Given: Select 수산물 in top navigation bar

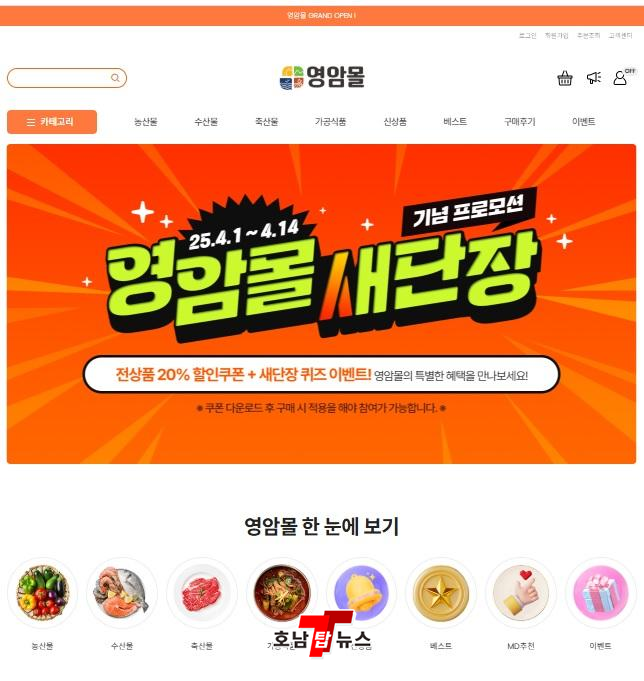Looking at the screenshot, I should tap(206, 122).
